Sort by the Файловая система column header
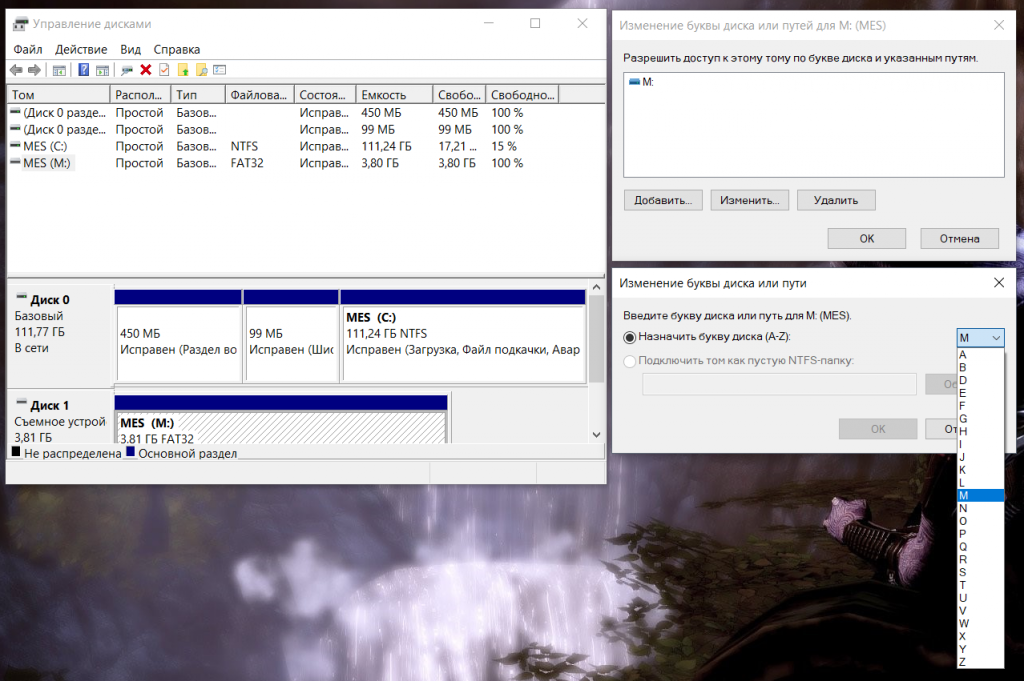1024x681 pixels. [x=260, y=95]
